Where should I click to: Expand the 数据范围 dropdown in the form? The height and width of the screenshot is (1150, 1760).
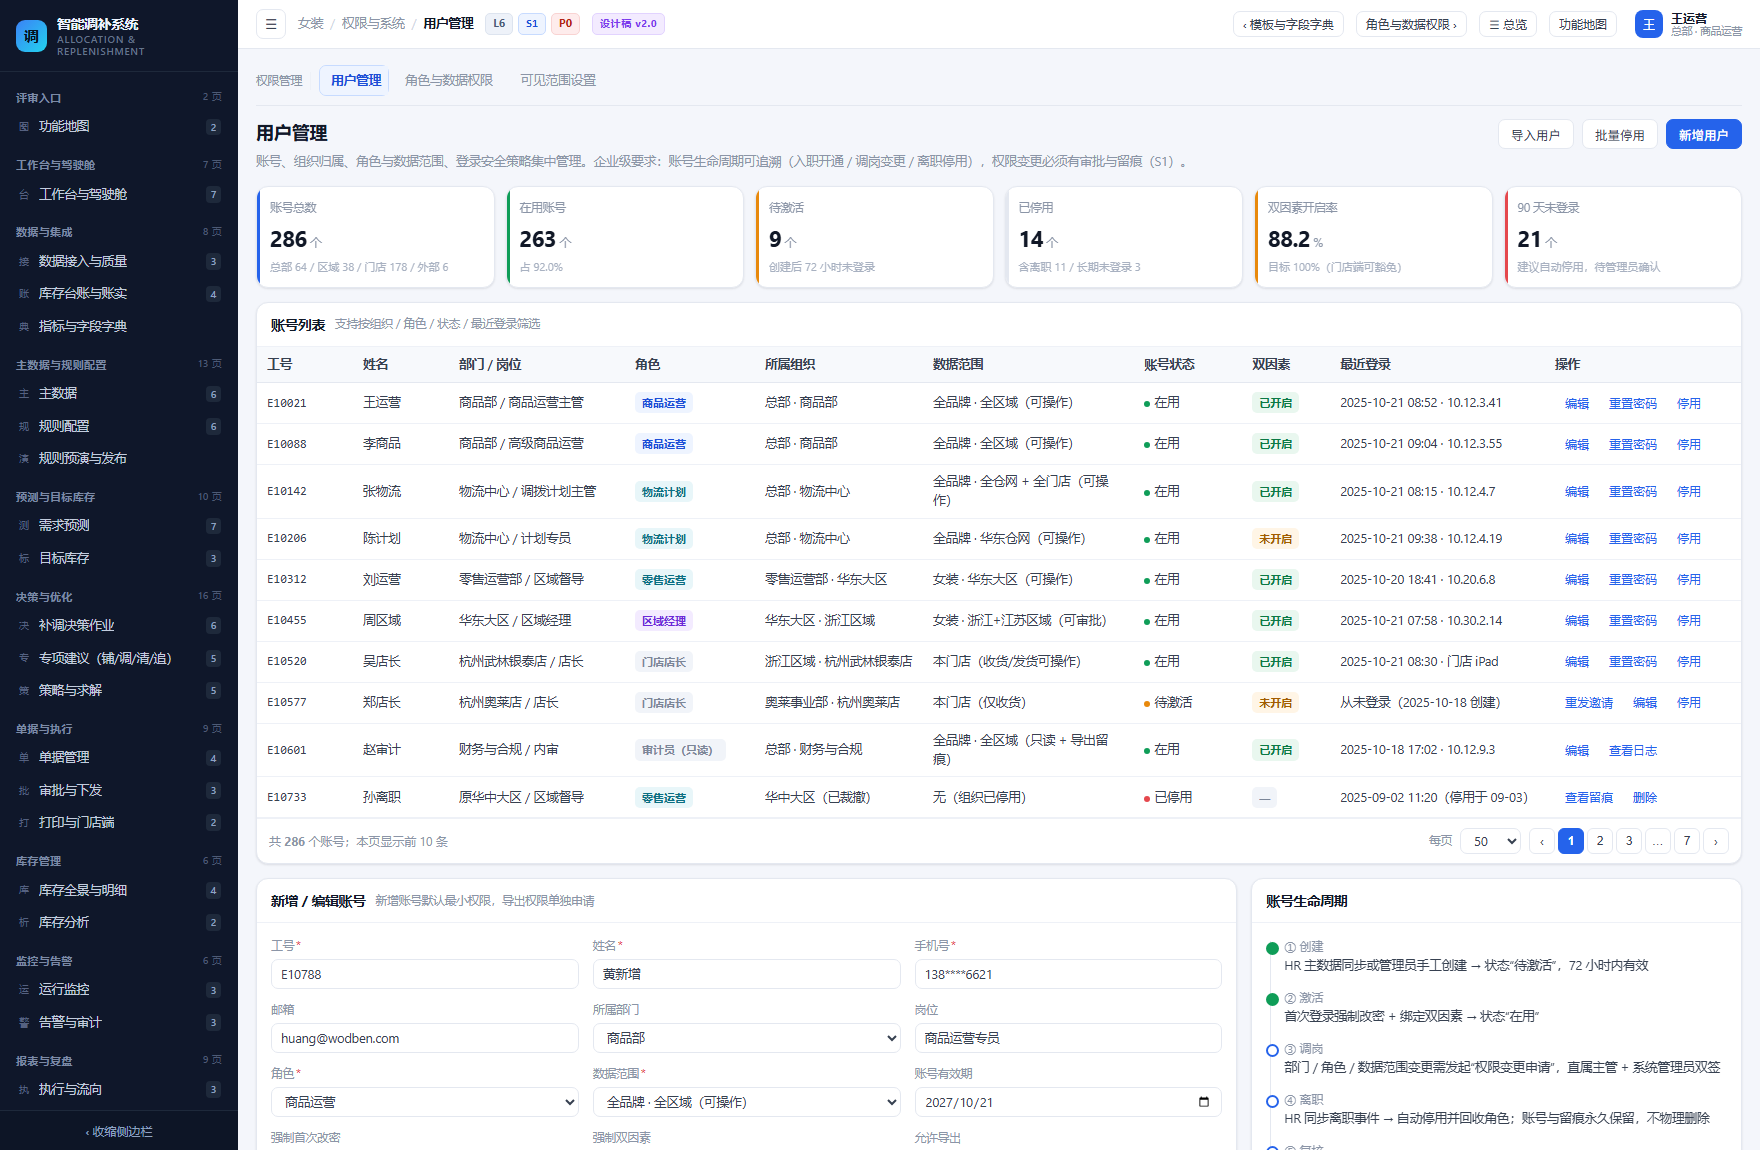[x=747, y=1102]
